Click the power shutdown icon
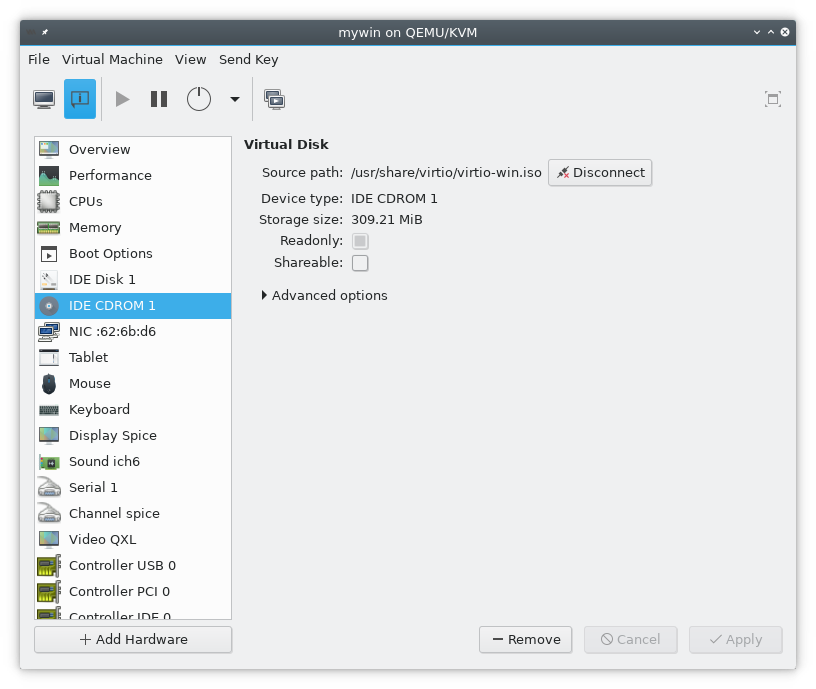This screenshot has width=816, height=689. coord(199,99)
